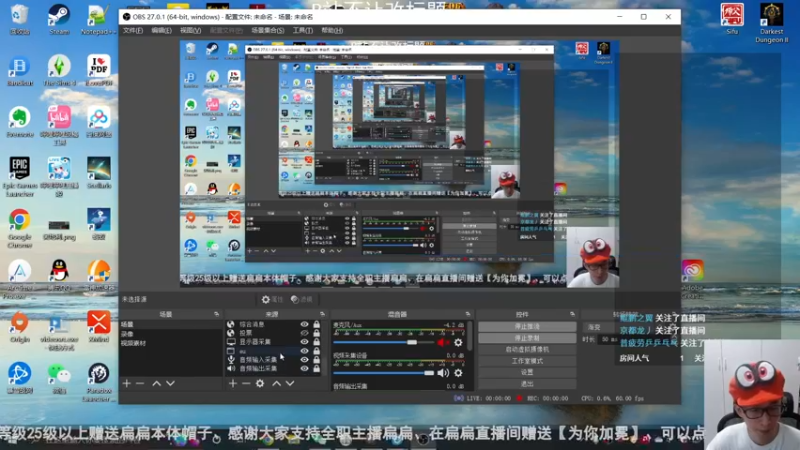Open the 编辑(E) menu
800x450 pixels.
point(161,31)
